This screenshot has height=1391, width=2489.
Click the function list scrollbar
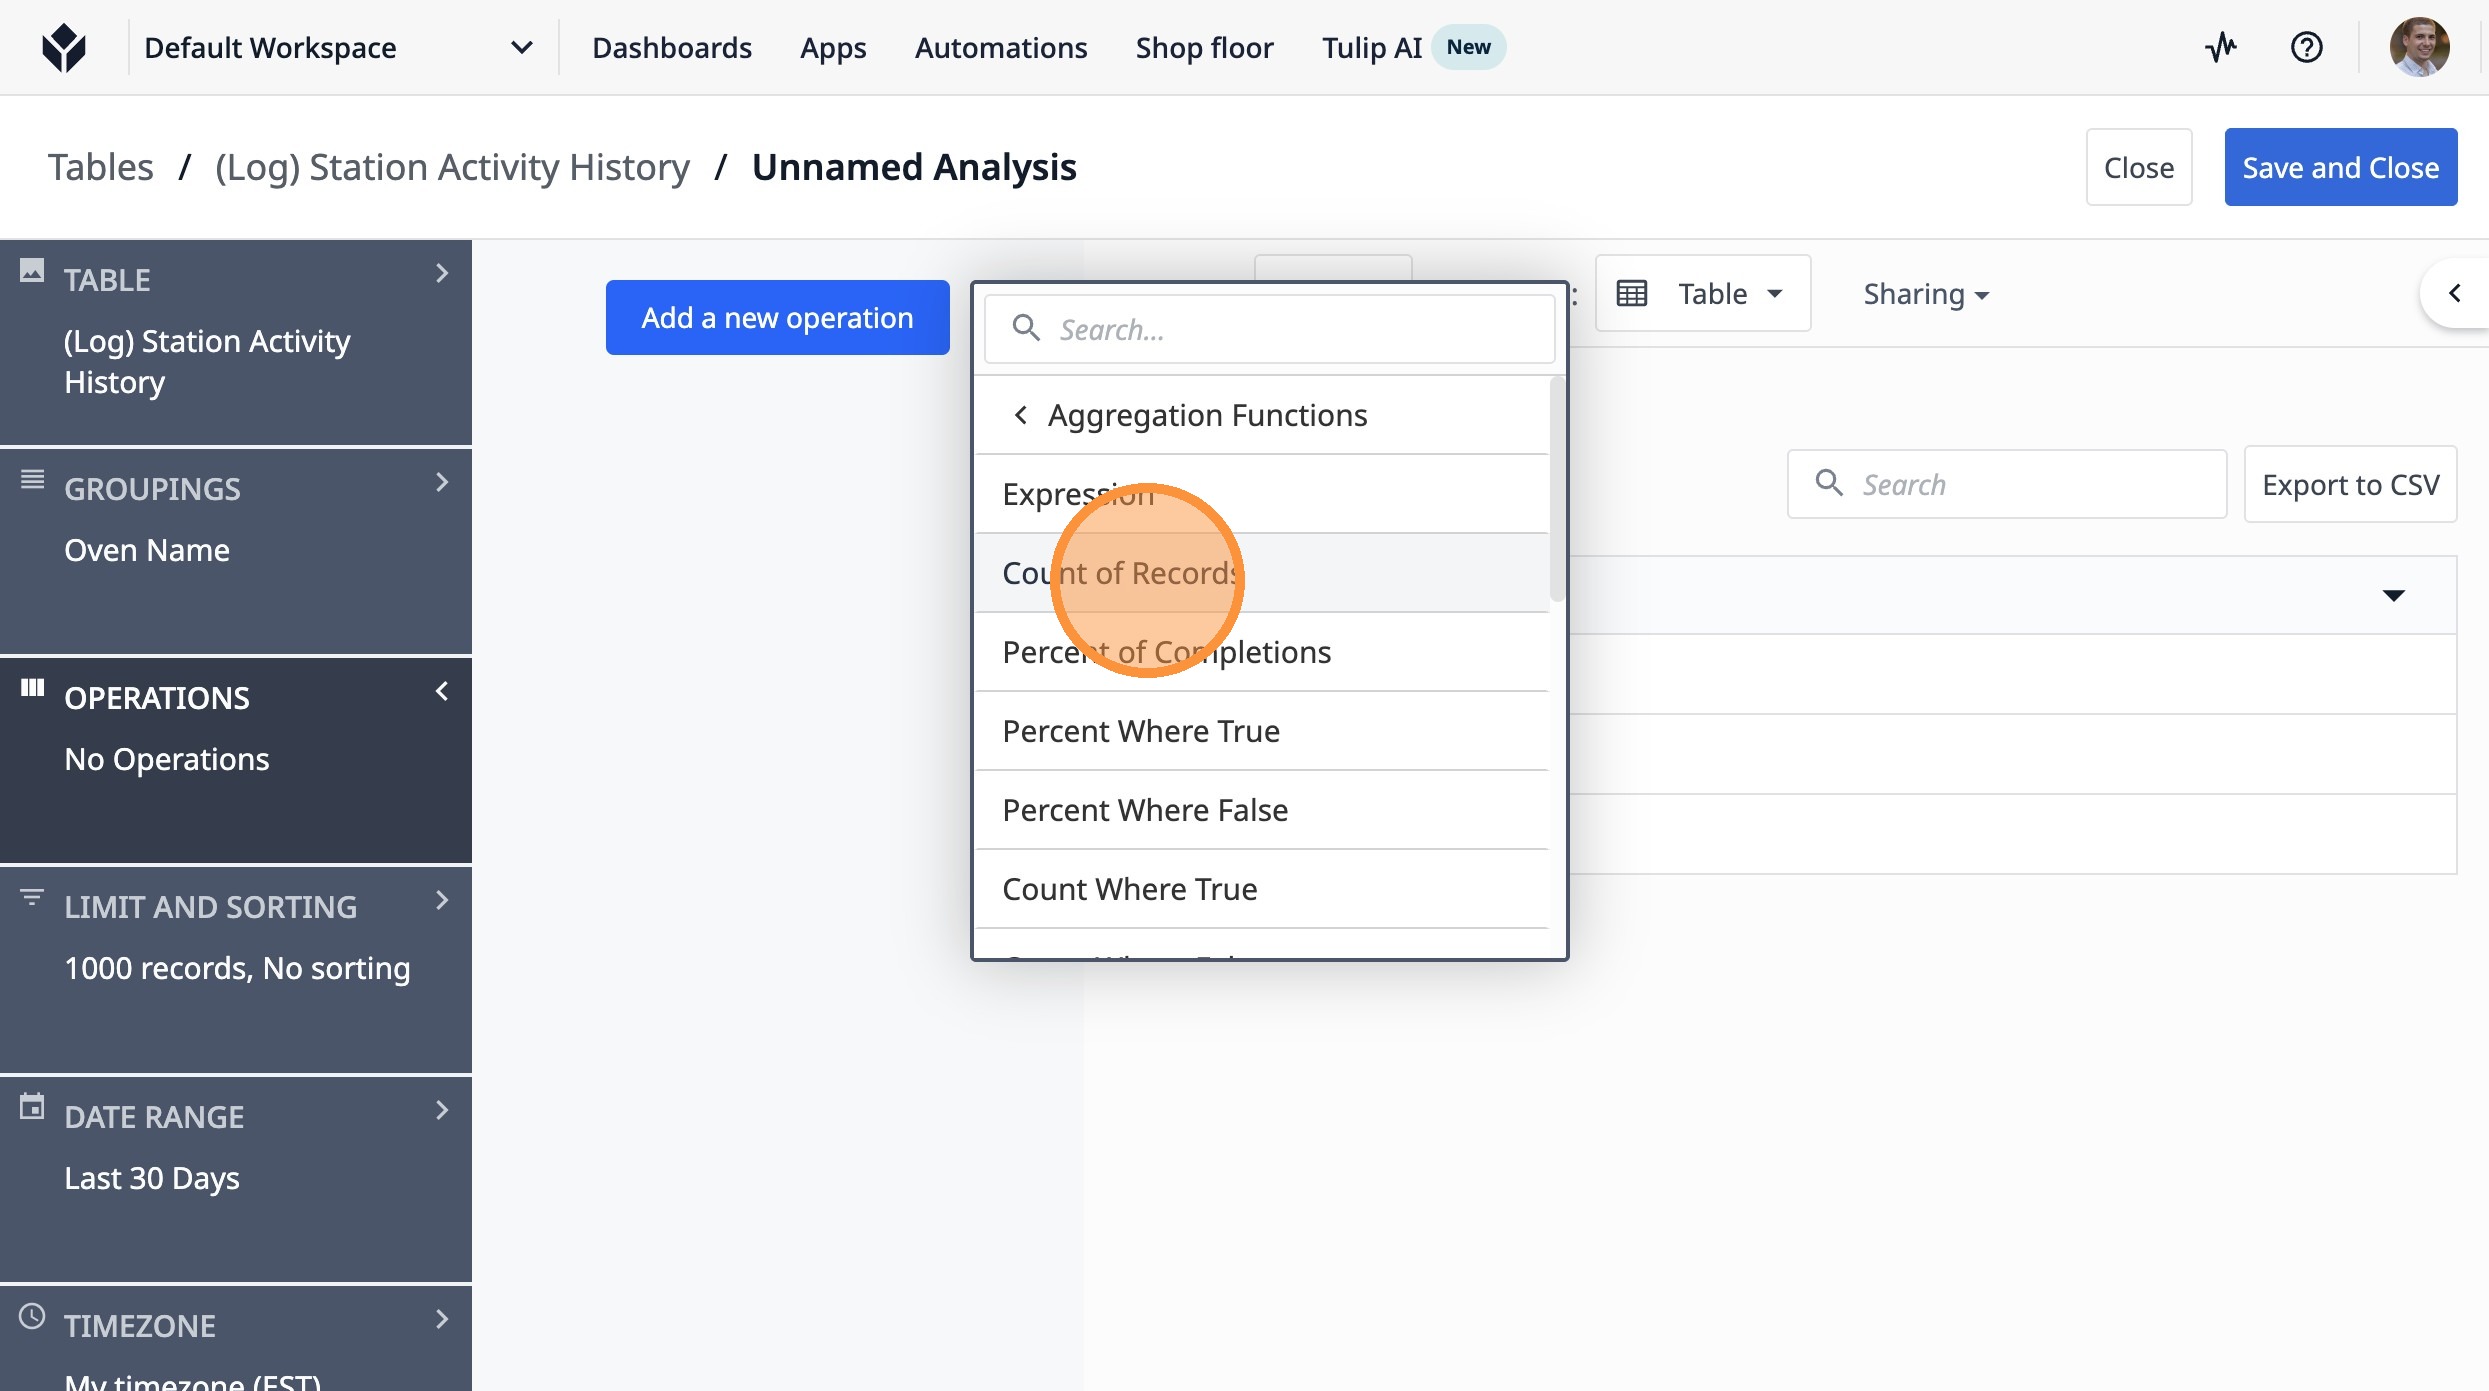click(1557, 490)
